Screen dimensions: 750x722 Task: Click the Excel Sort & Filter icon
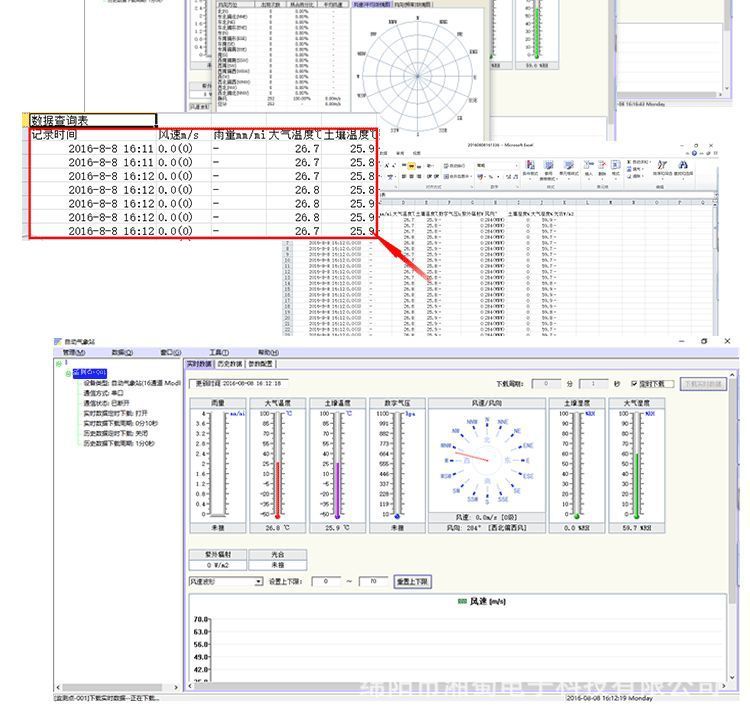[x=662, y=166]
